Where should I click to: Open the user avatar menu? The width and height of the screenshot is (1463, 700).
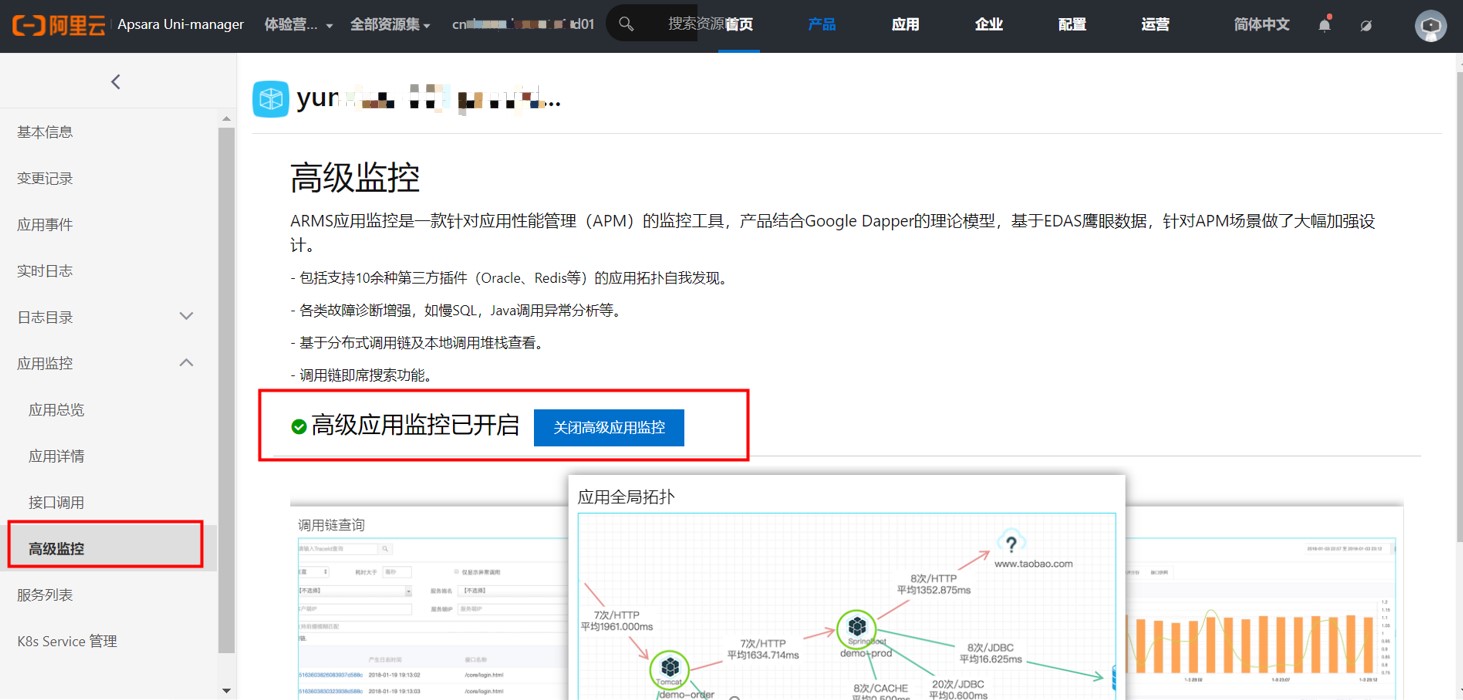[x=1431, y=25]
